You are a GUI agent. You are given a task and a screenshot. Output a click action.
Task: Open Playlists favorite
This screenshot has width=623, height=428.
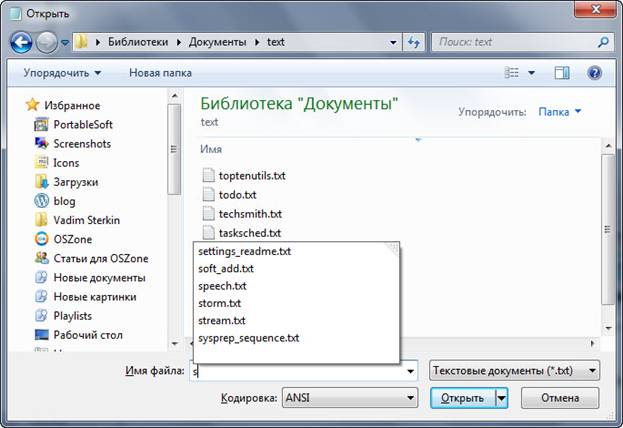pyautogui.click(x=72, y=316)
